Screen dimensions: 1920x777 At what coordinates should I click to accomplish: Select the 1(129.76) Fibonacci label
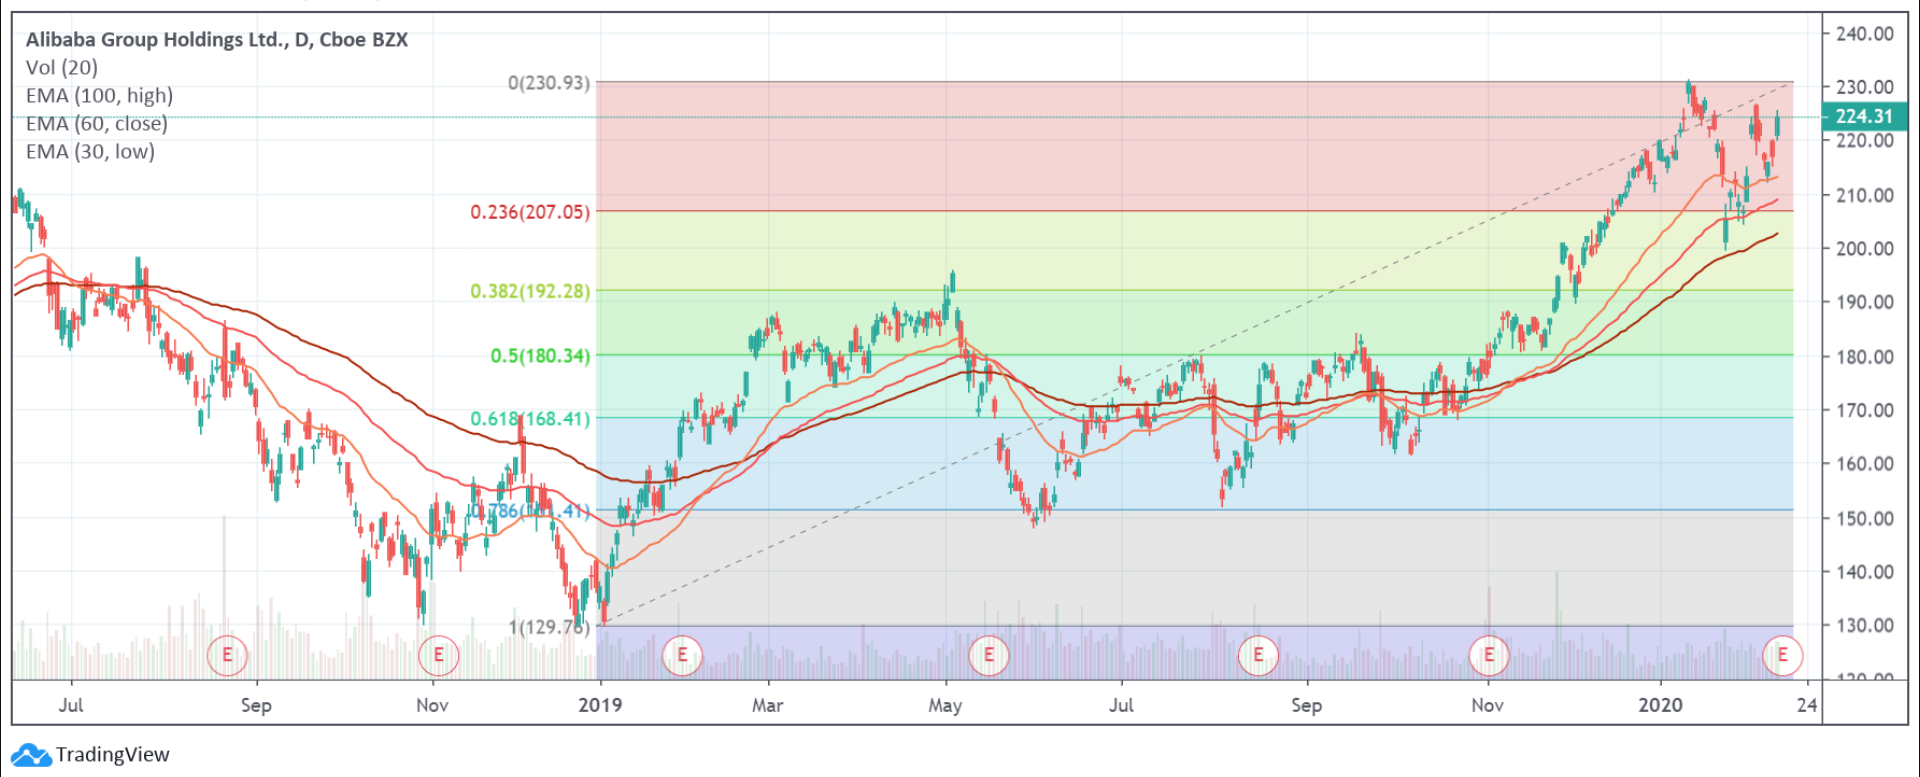click(549, 627)
